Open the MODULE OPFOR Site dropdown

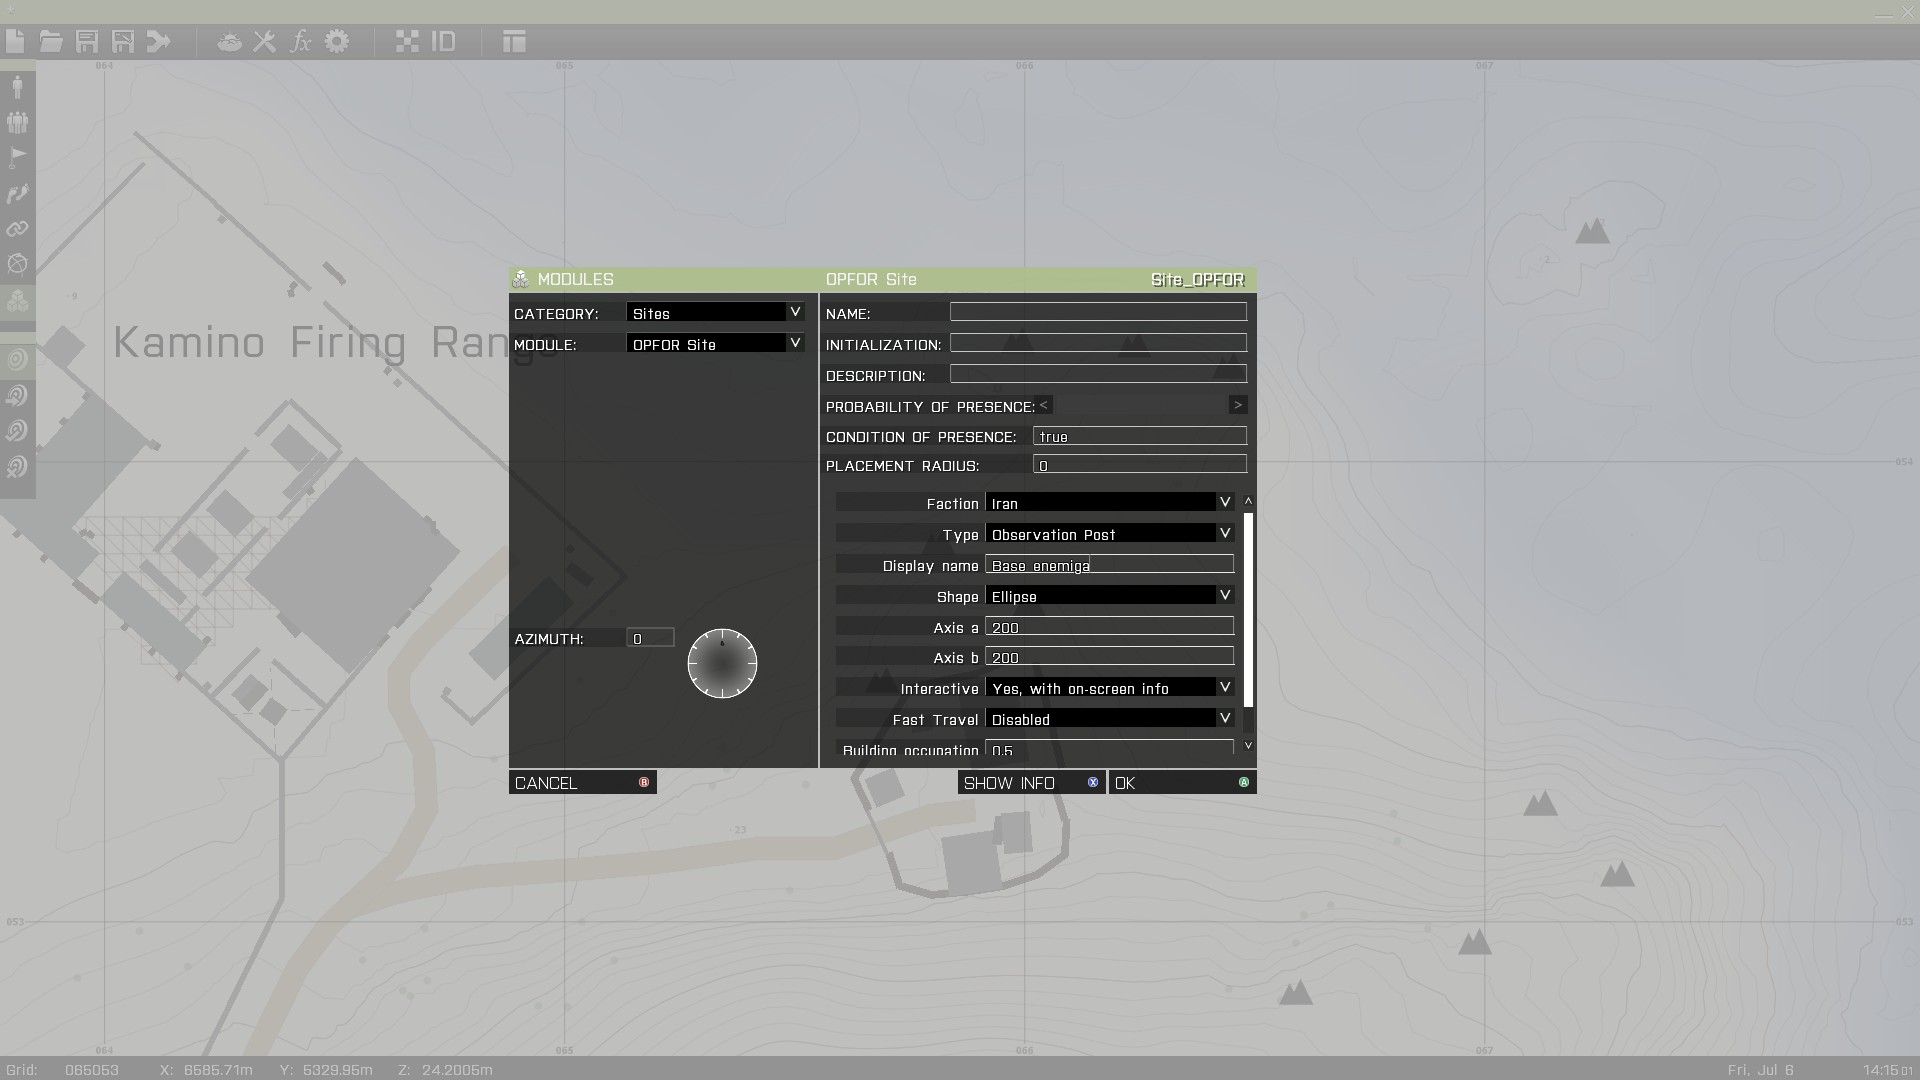(x=715, y=344)
